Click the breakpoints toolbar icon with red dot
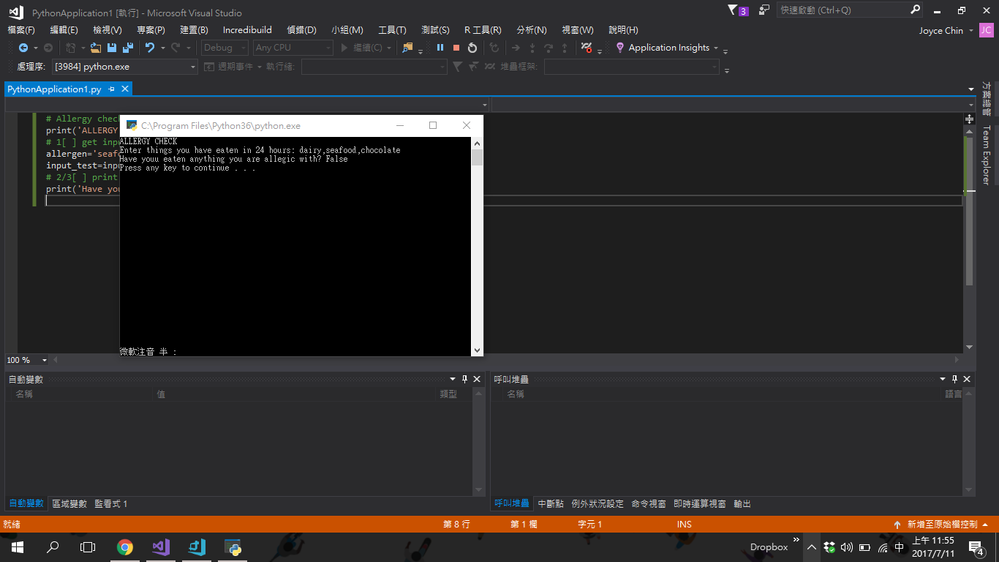Image resolution: width=999 pixels, height=562 pixels. tap(587, 48)
